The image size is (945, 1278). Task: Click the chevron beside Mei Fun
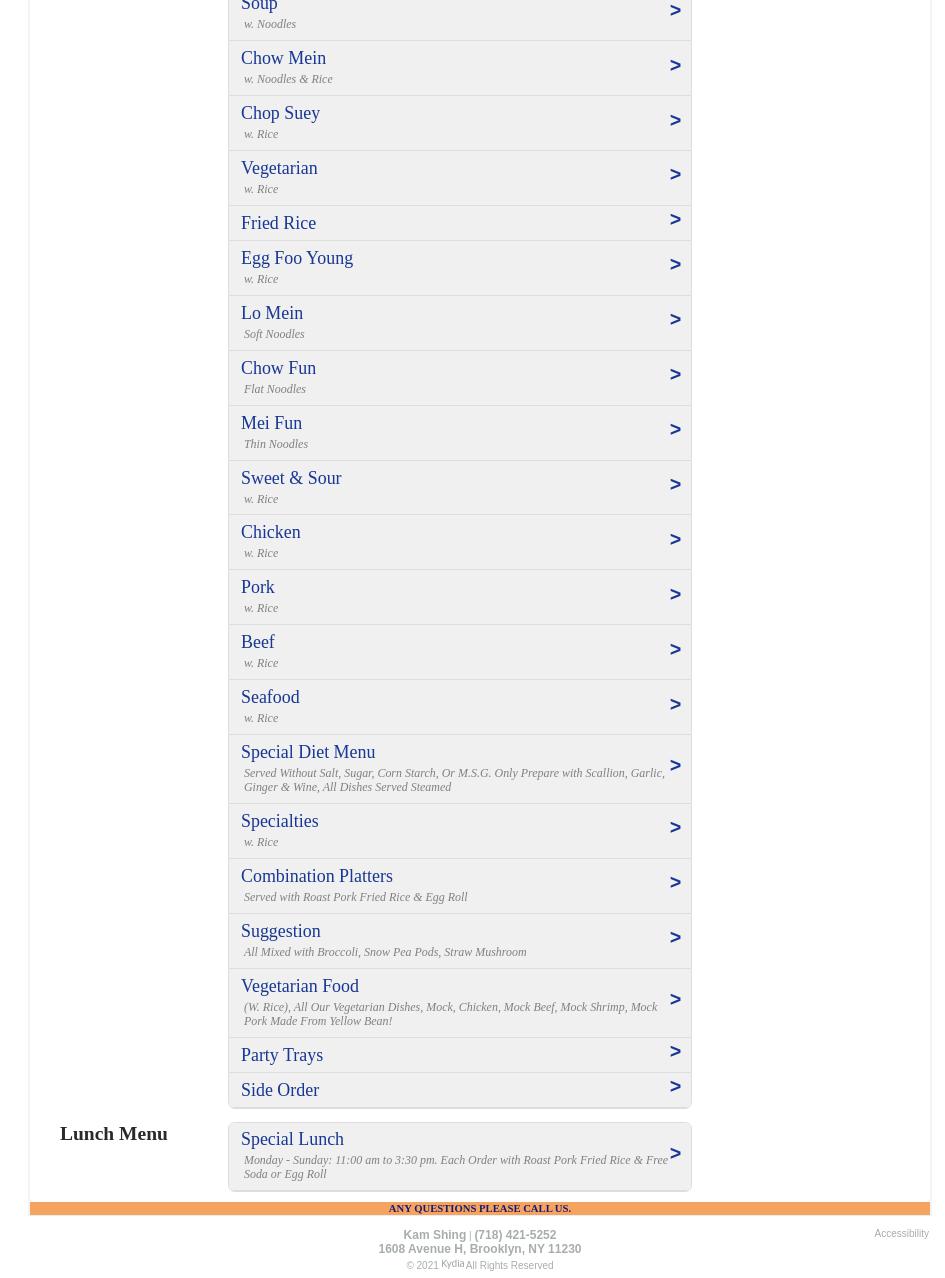675,429
